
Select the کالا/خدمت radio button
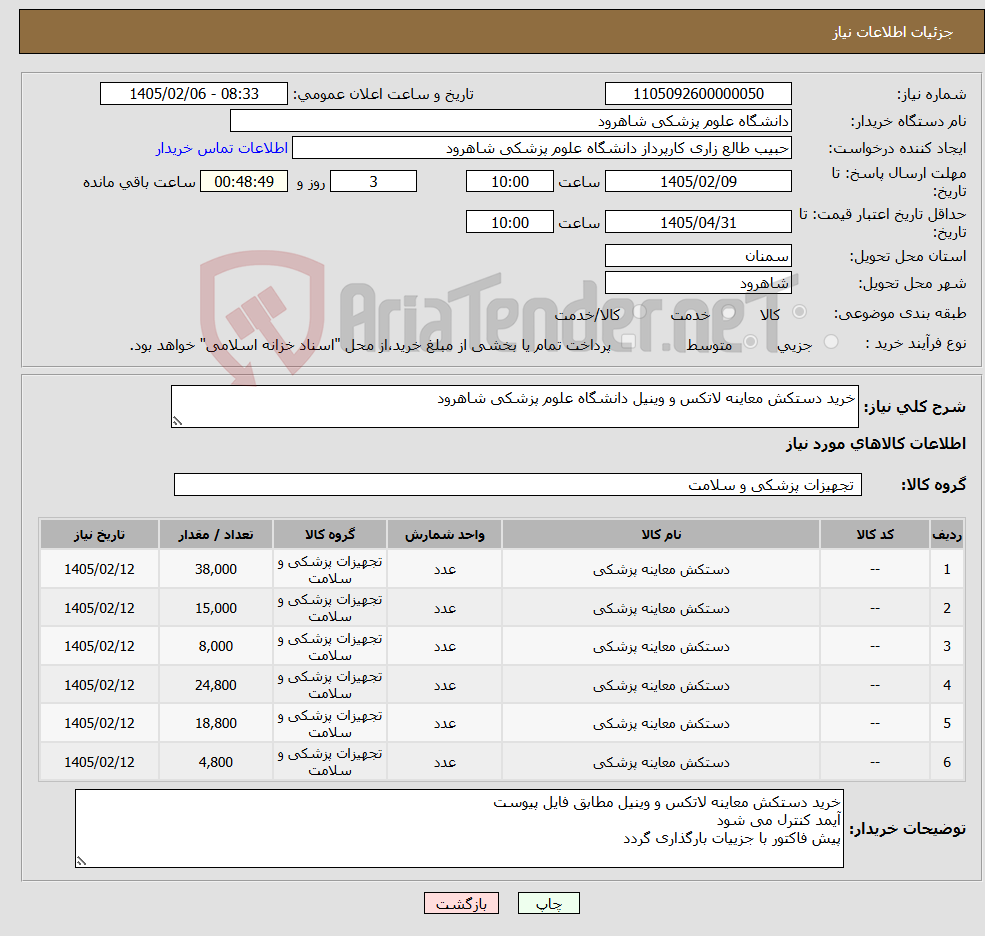point(639,312)
